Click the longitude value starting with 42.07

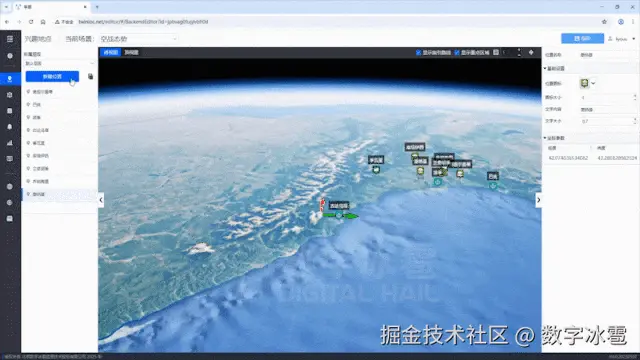pyautogui.click(x=568, y=158)
